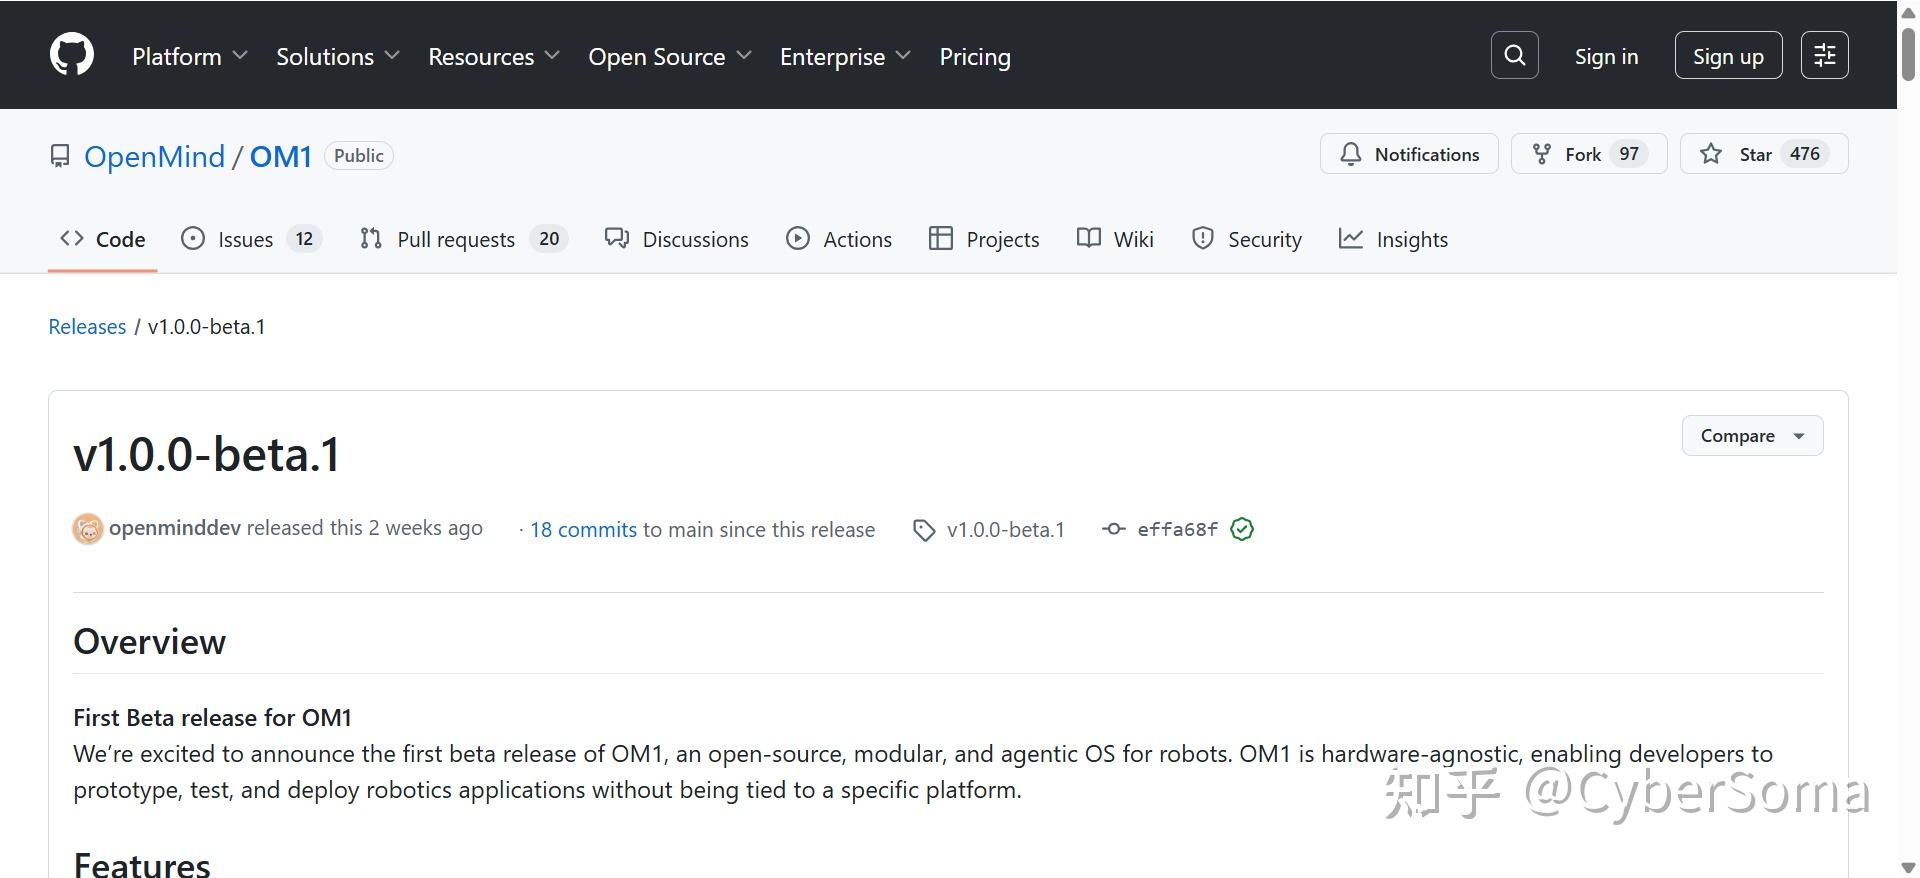Click the GitHub logo icon
Screen dimensions: 1920x878
[72, 55]
